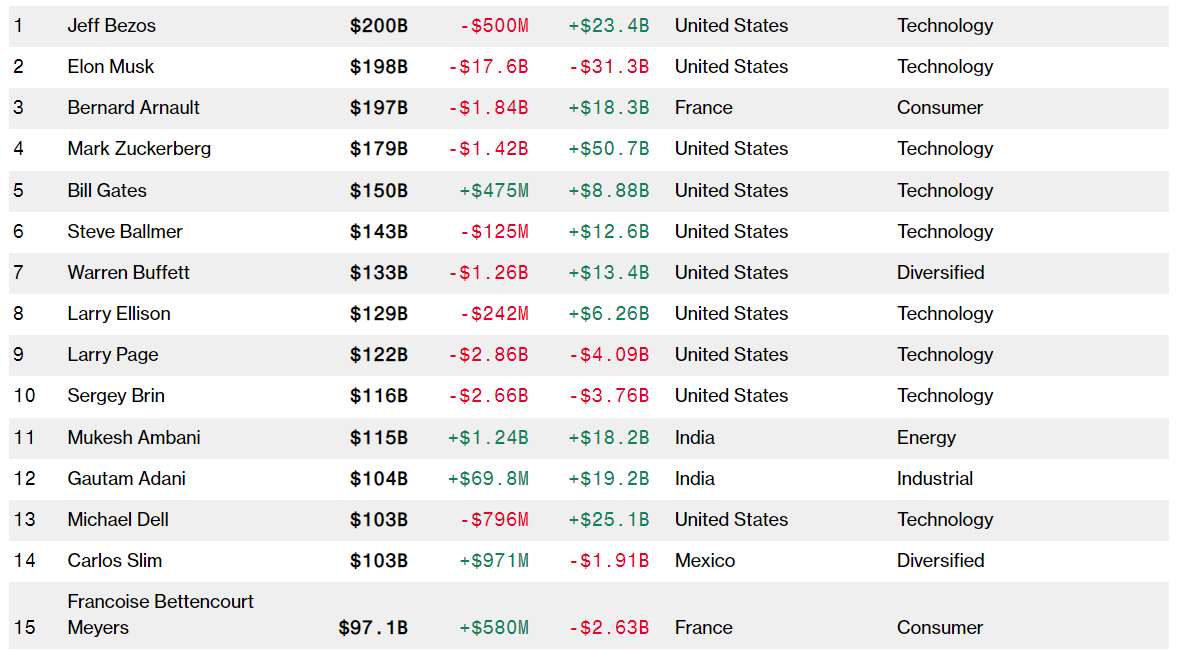Open Steve Ballmer's entry
The image size is (1177, 650).
(125, 231)
